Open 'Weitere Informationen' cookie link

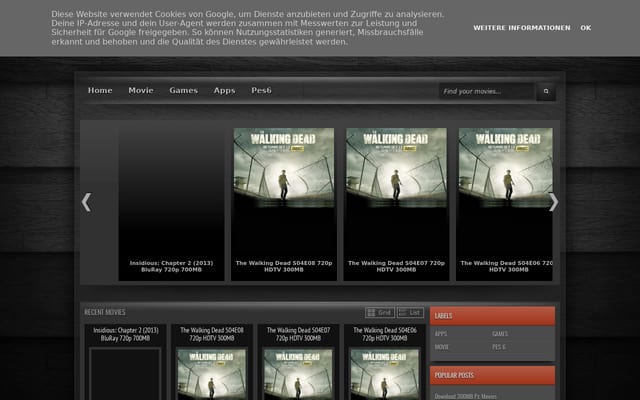click(522, 28)
